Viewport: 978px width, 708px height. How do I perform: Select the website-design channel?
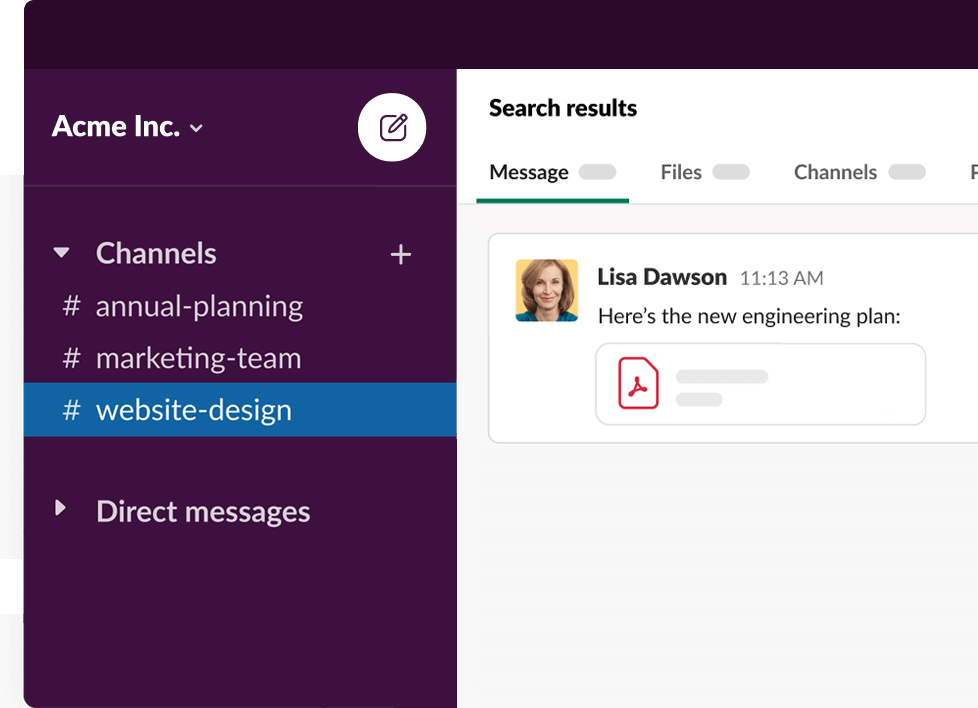[194, 410]
